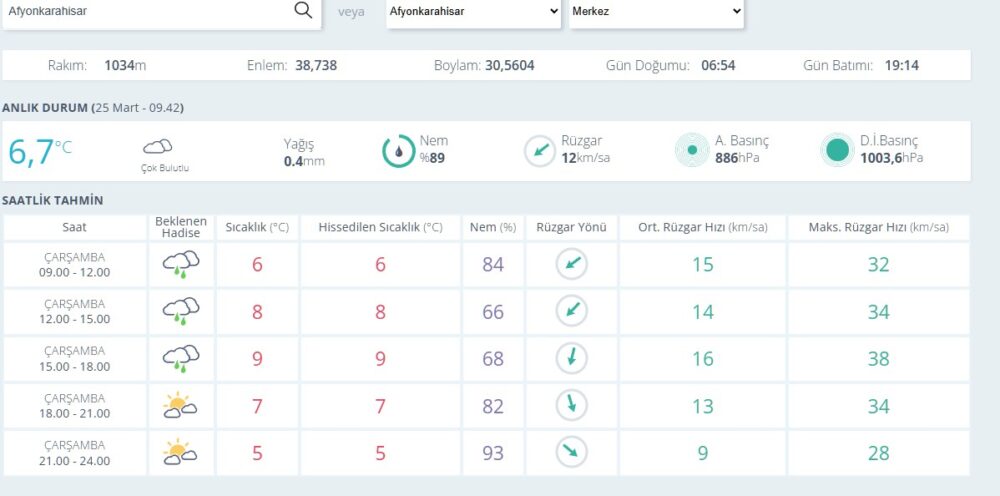
Task: Click the Hissedilen Sıcaklık column header
Action: click(x=380, y=227)
